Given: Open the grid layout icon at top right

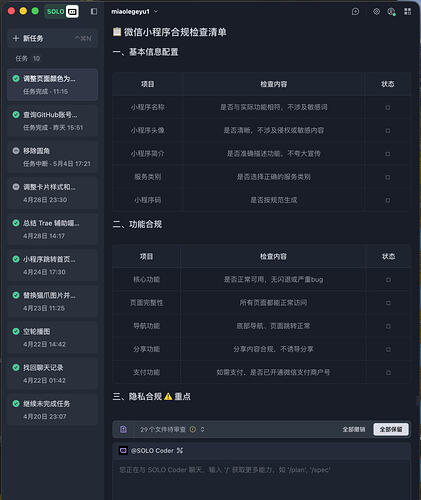Looking at the screenshot, I should 407,12.
